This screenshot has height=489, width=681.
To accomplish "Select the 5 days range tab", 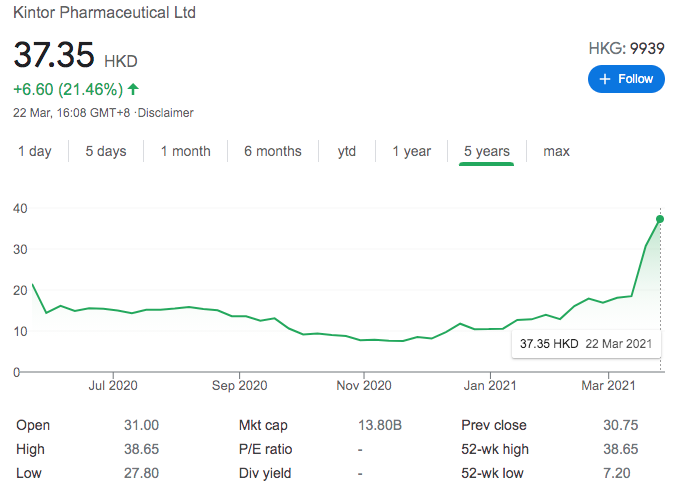I will pos(105,151).
